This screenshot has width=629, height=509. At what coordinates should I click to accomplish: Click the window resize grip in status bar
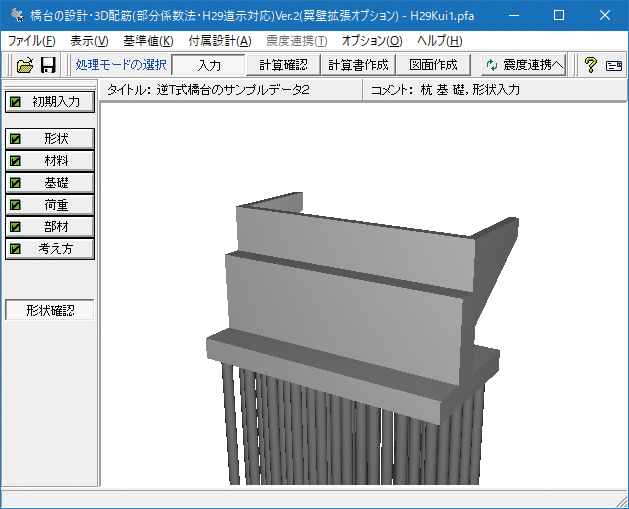pyautogui.click(x=622, y=502)
